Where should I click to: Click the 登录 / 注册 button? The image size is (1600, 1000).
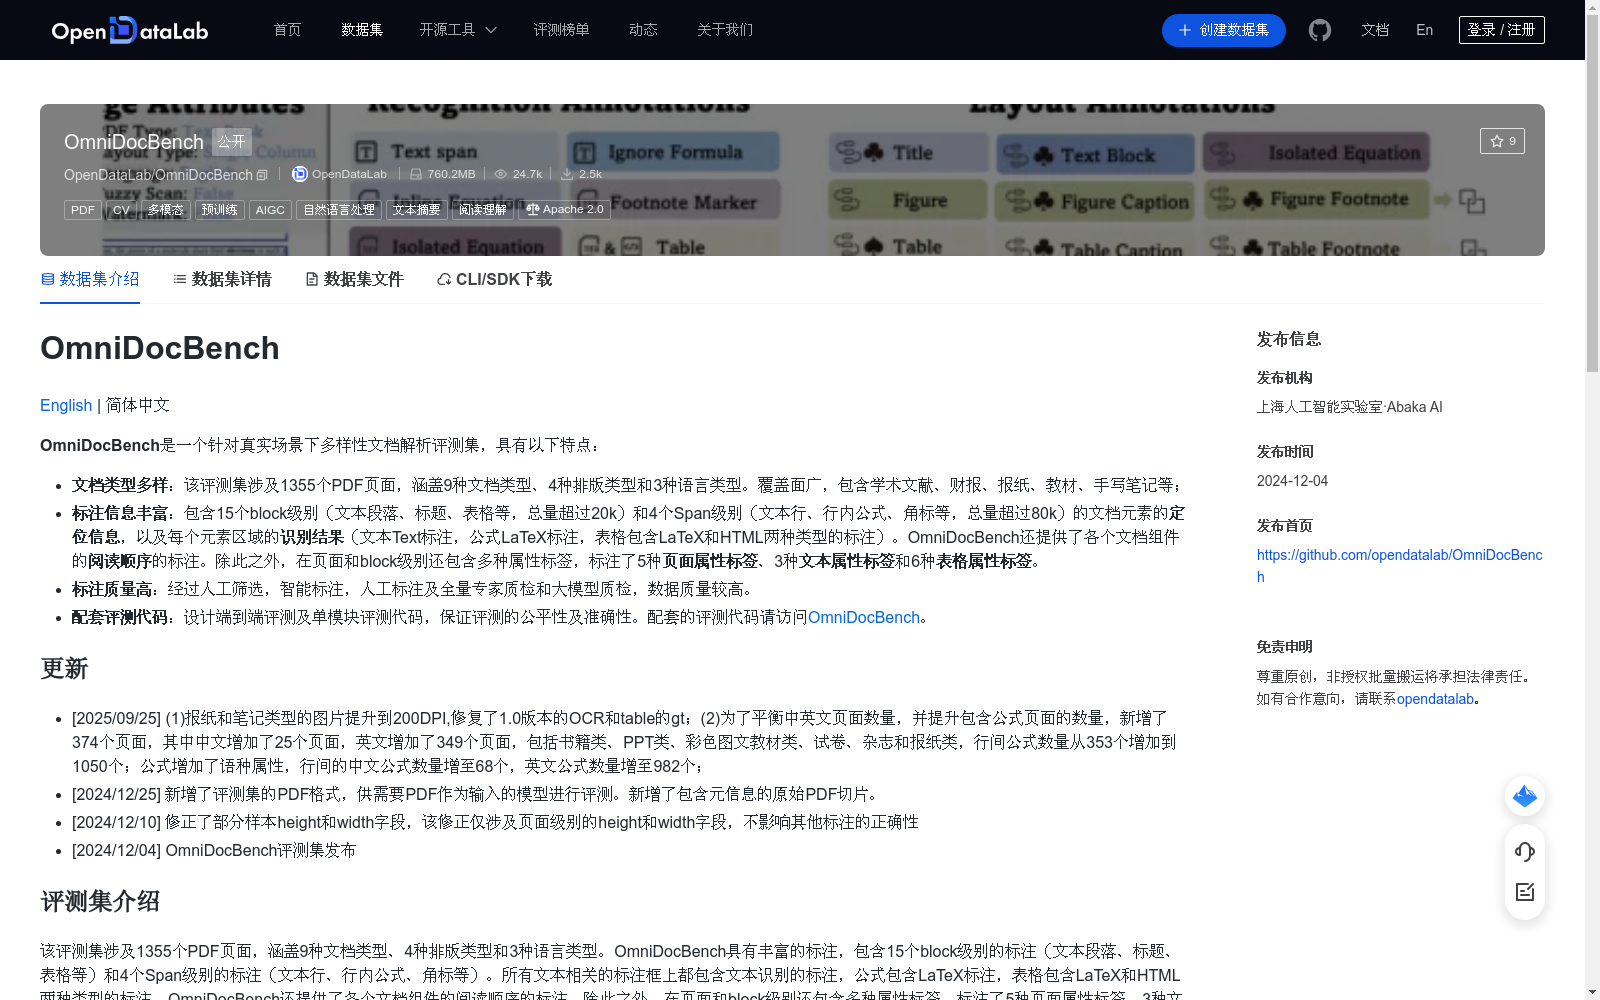pos(1501,30)
